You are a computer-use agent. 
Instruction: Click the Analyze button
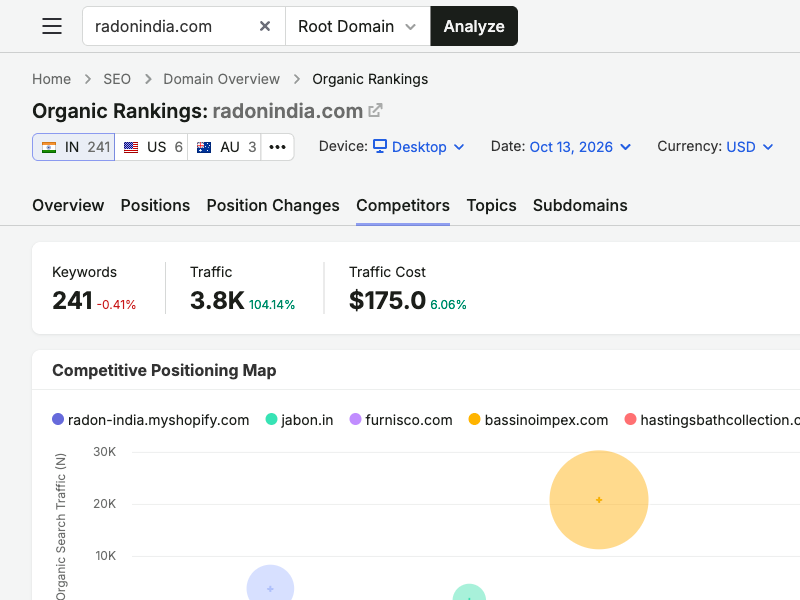474,26
